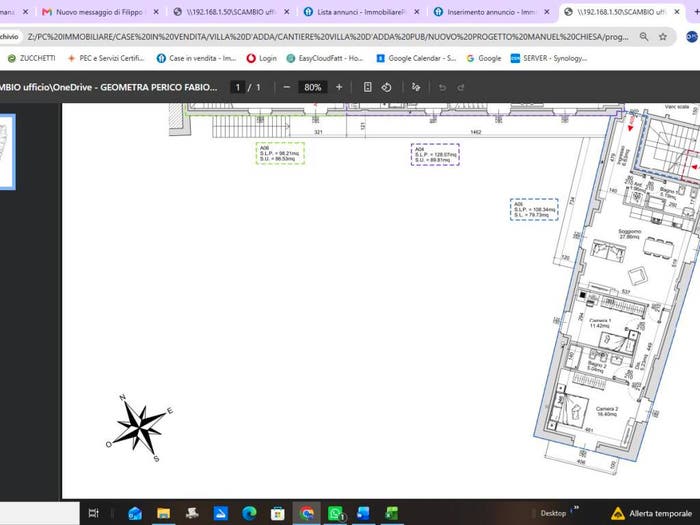Image resolution: width=700 pixels, height=525 pixels.
Task: Open the SERVER - Synology bookmark
Action: click(x=549, y=58)
